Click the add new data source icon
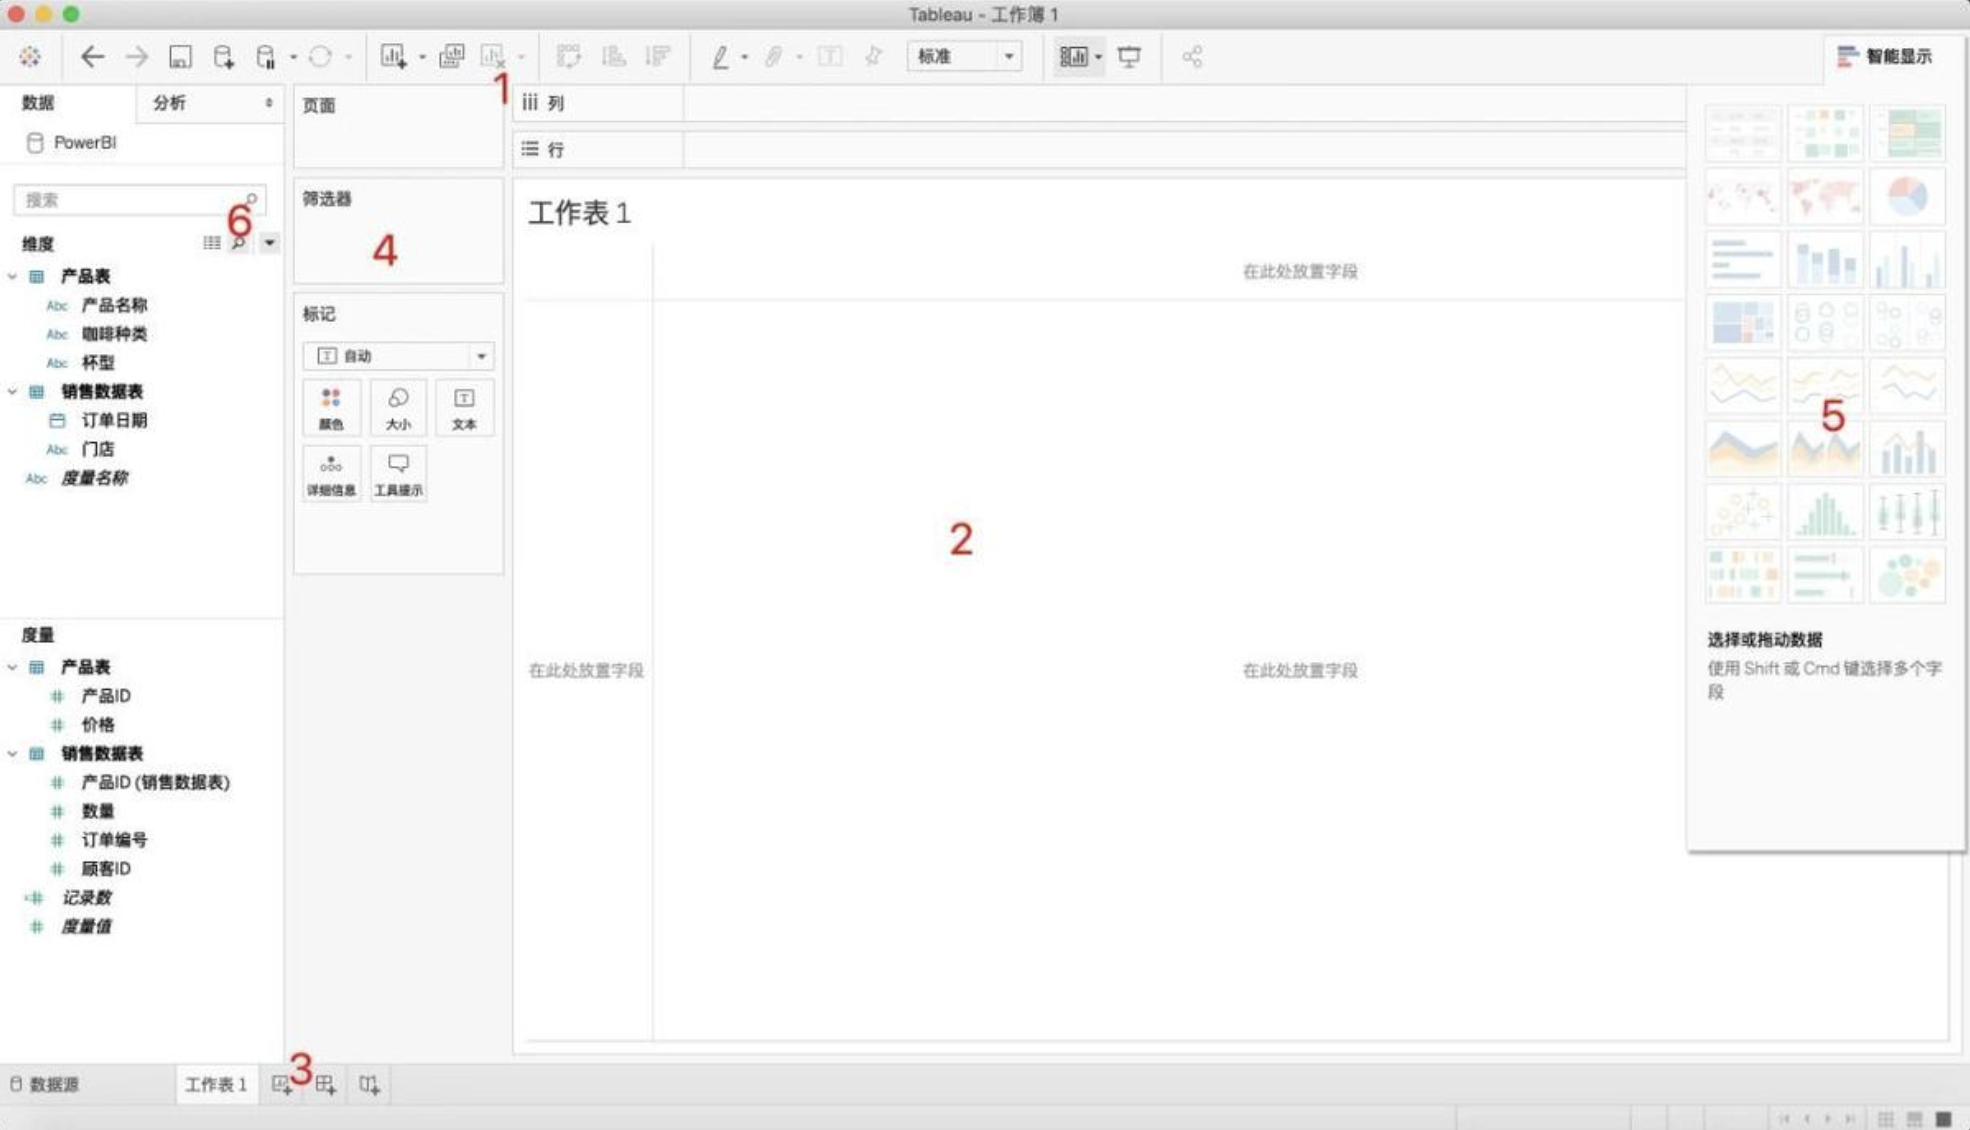 pos(223,57)
